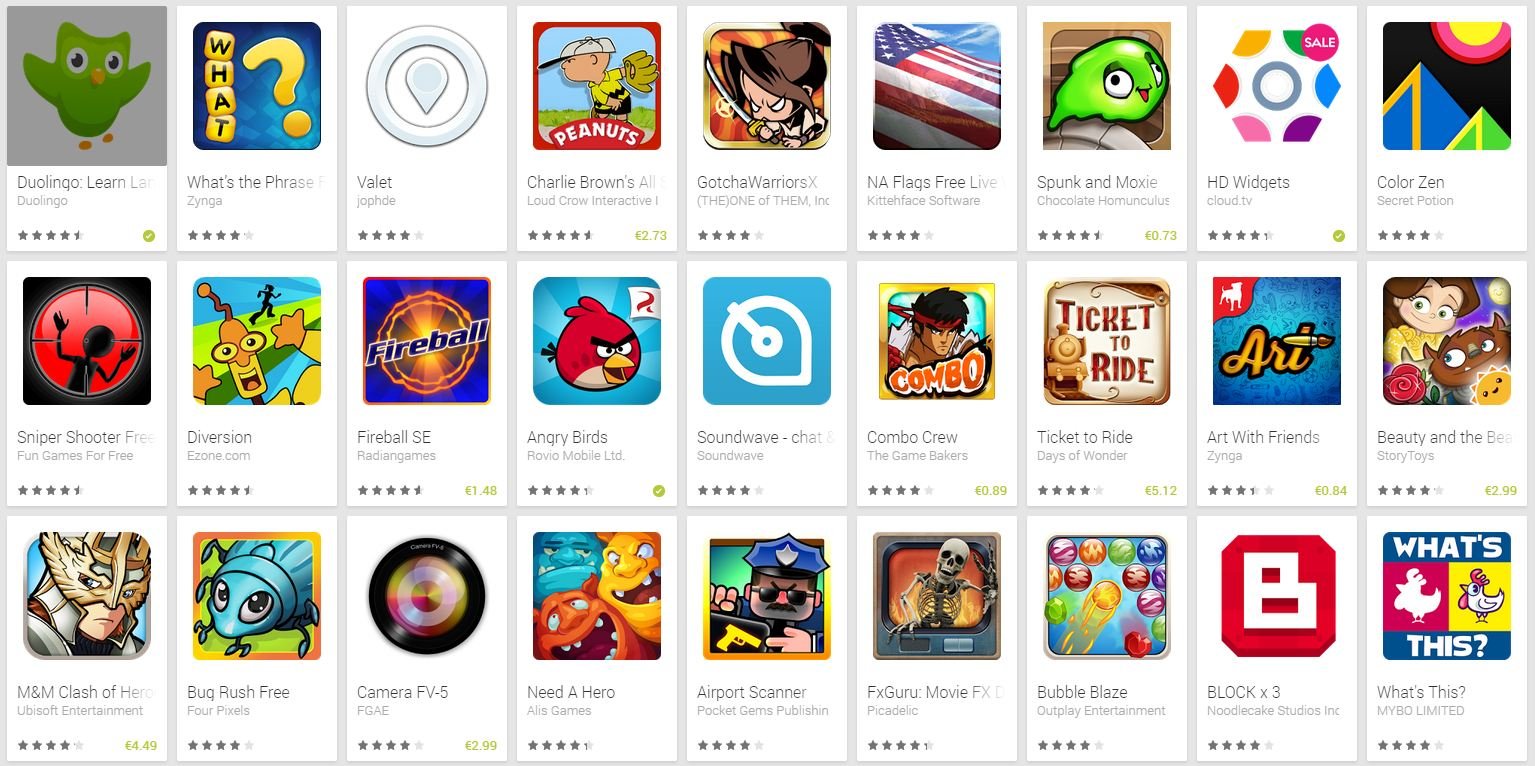This screenshot has width=1535, height=766.
Task: Open the Duolingo green owl app icon
Action: [x=87, y=86]
